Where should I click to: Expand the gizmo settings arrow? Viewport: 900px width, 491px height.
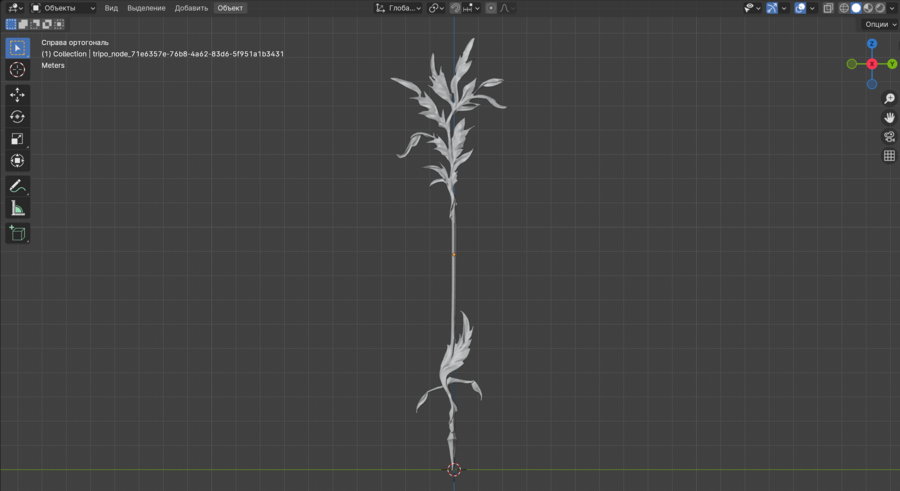(784, 8)
